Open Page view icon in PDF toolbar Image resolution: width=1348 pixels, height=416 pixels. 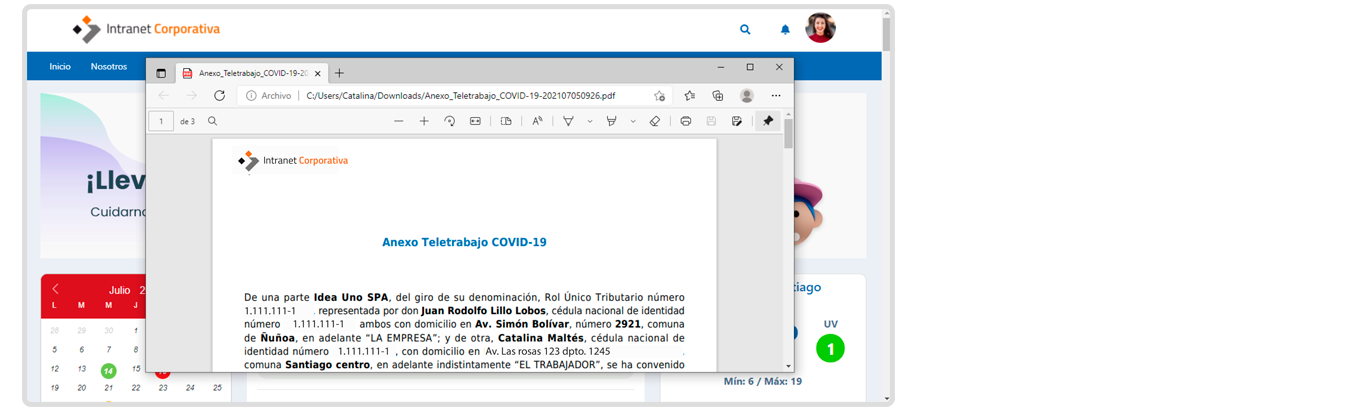pos(506,121)
